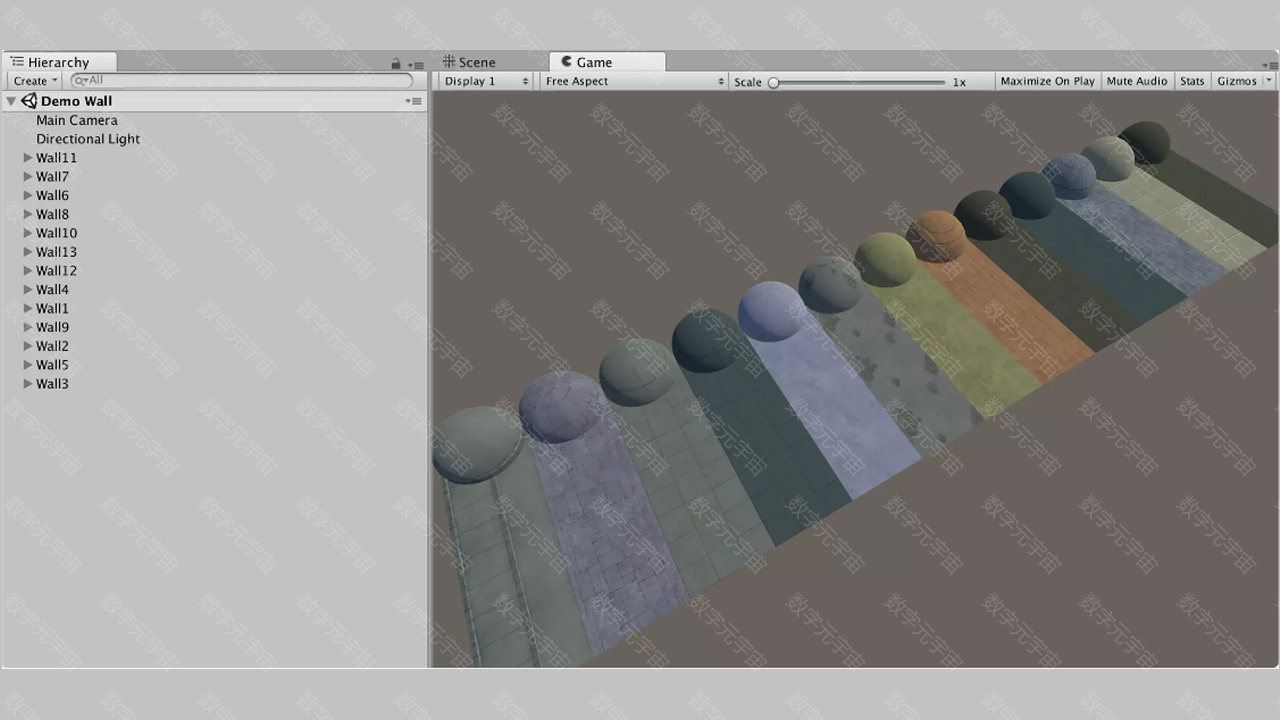Open the Gizmos dropdown arrow
The width and height of the screenshot is (1280, 720).
click(x=1269, y=81)
